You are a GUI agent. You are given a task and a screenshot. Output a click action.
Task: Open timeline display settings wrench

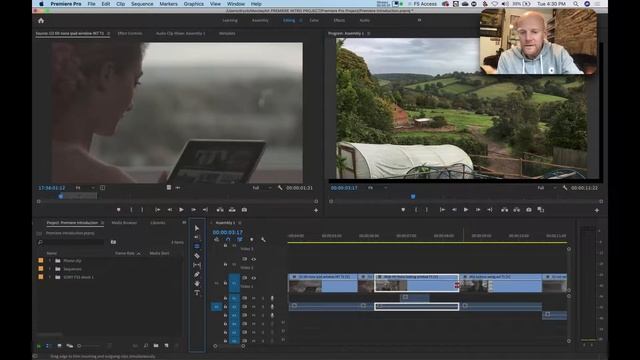pos(263,240)
